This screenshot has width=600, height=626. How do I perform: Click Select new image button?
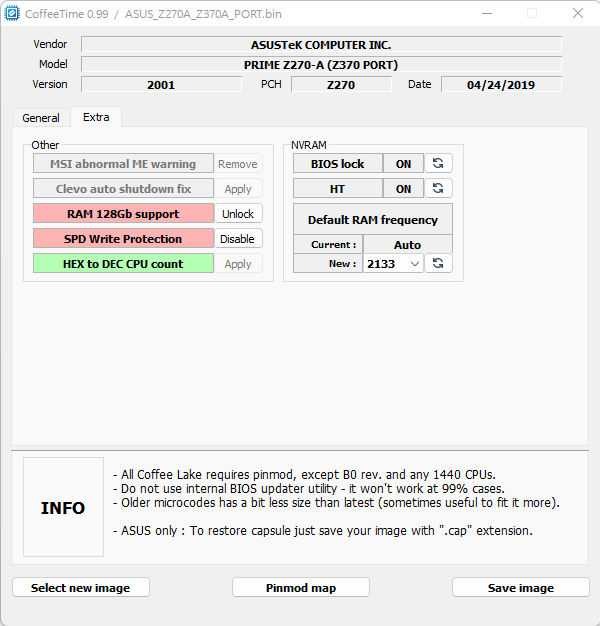[x=81, y=587]
